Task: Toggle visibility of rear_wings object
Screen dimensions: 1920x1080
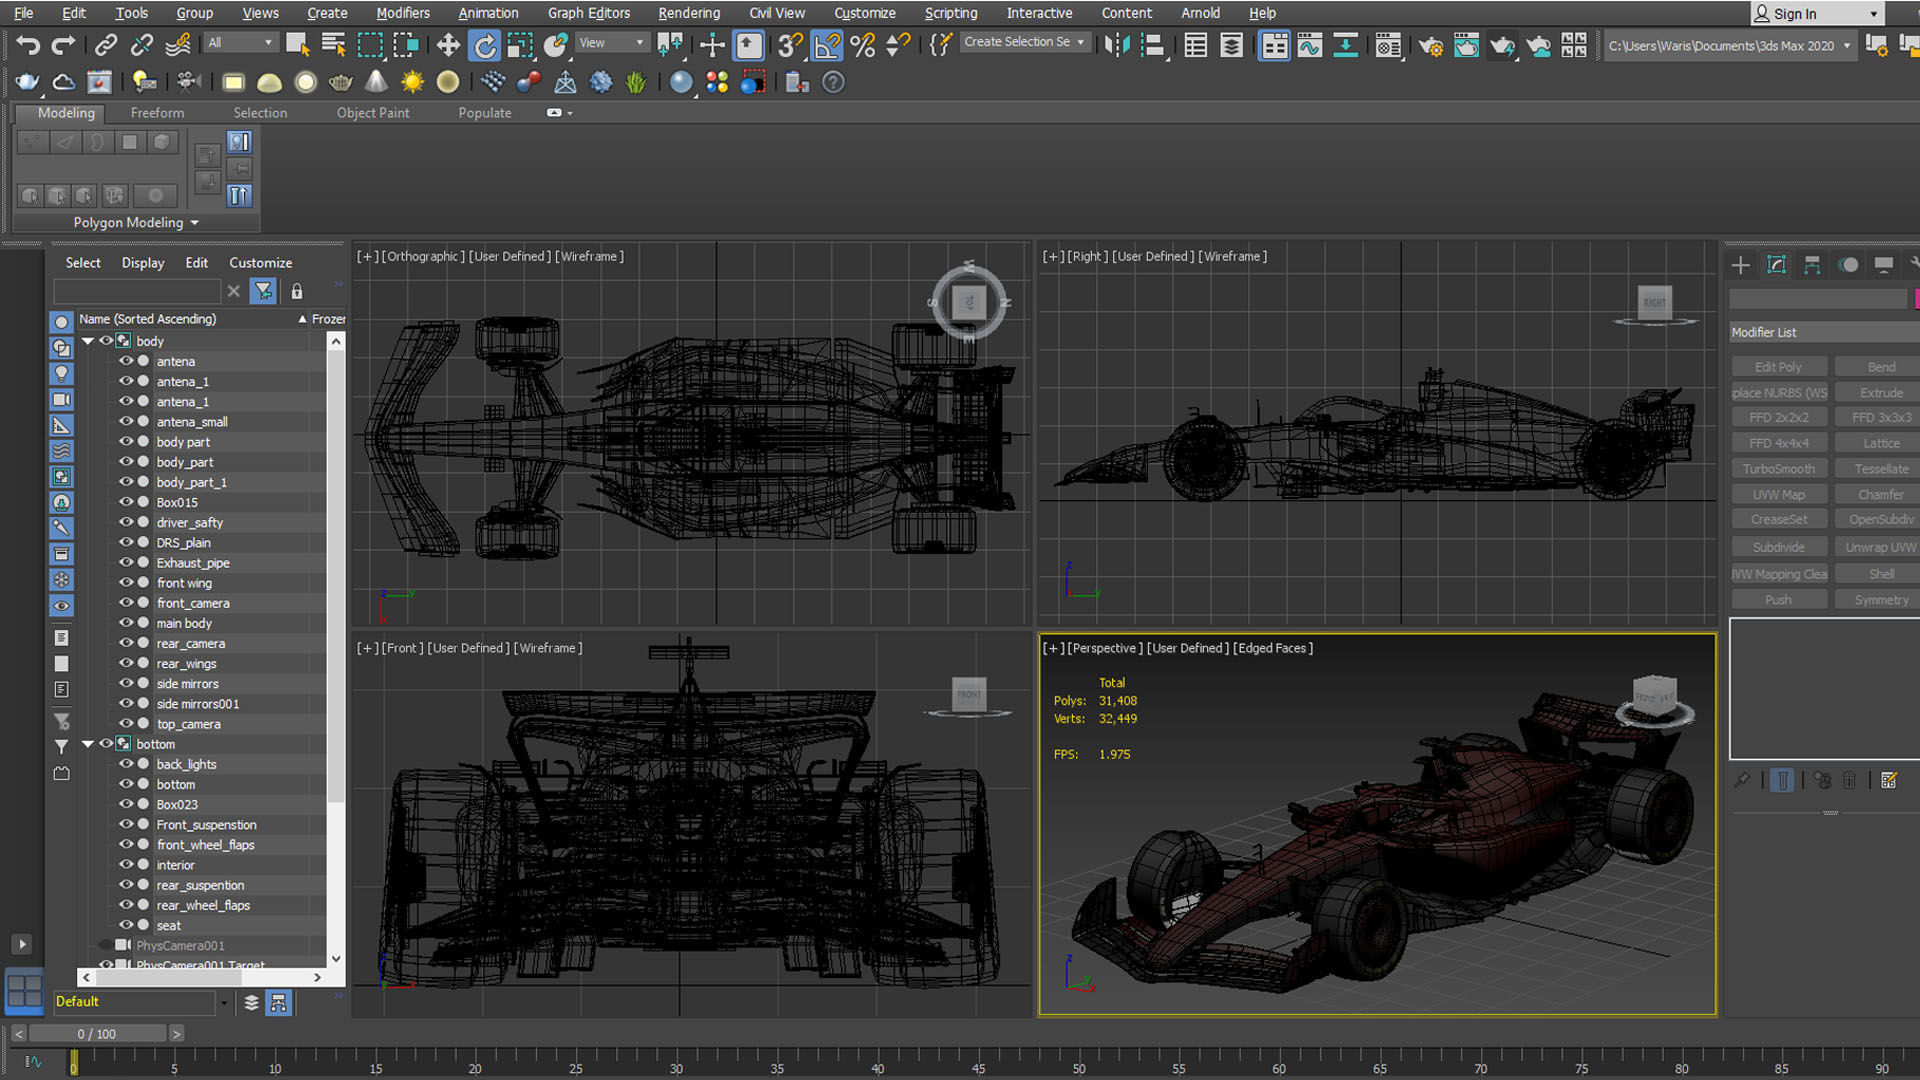Action: pyautogui.click(x=126, y=663)
